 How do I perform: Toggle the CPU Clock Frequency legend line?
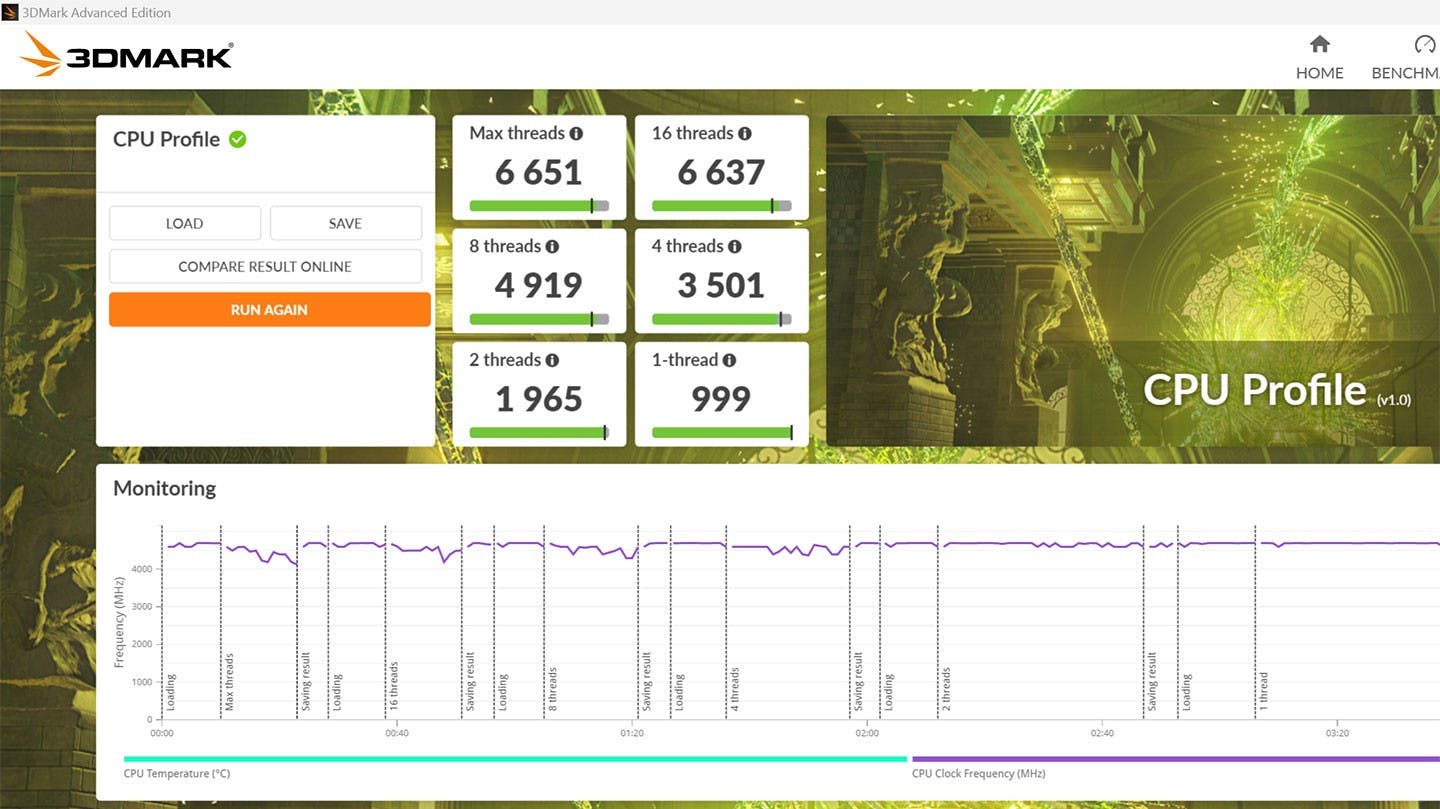click(x=1176, y=759)
